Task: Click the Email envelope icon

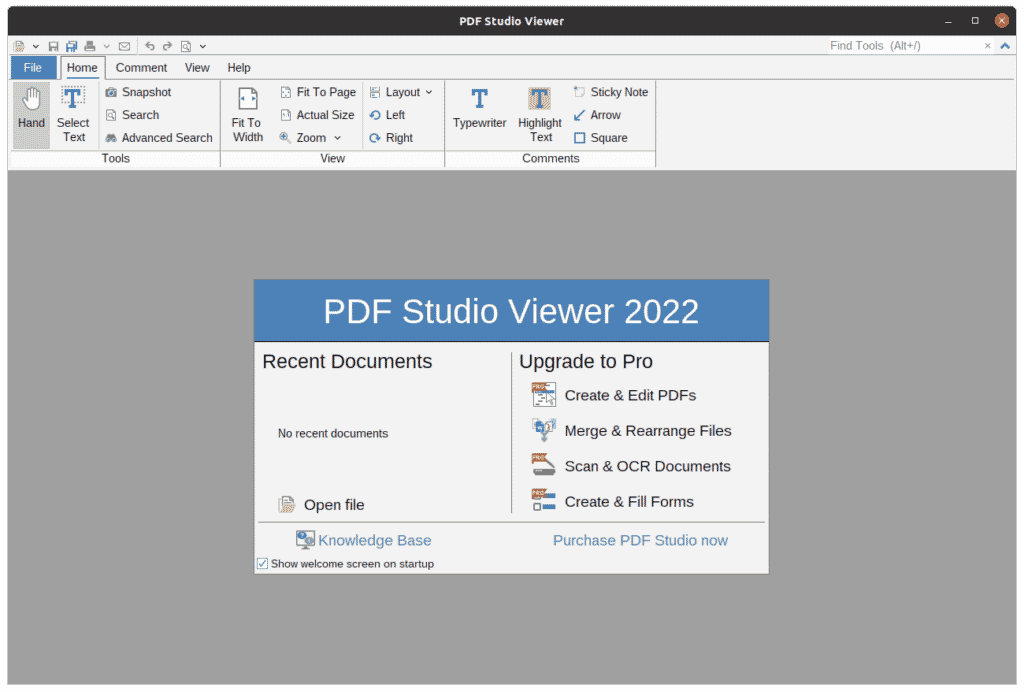Action: pos(124,46)
